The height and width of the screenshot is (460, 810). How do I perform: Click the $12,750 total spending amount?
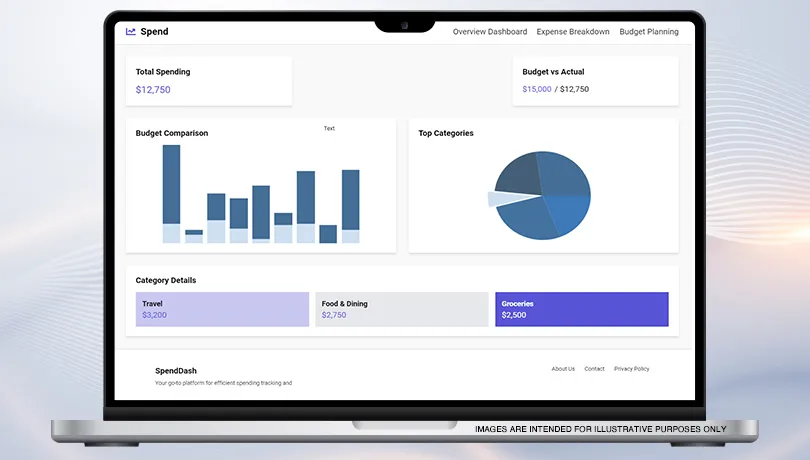(x=153, y=90)
